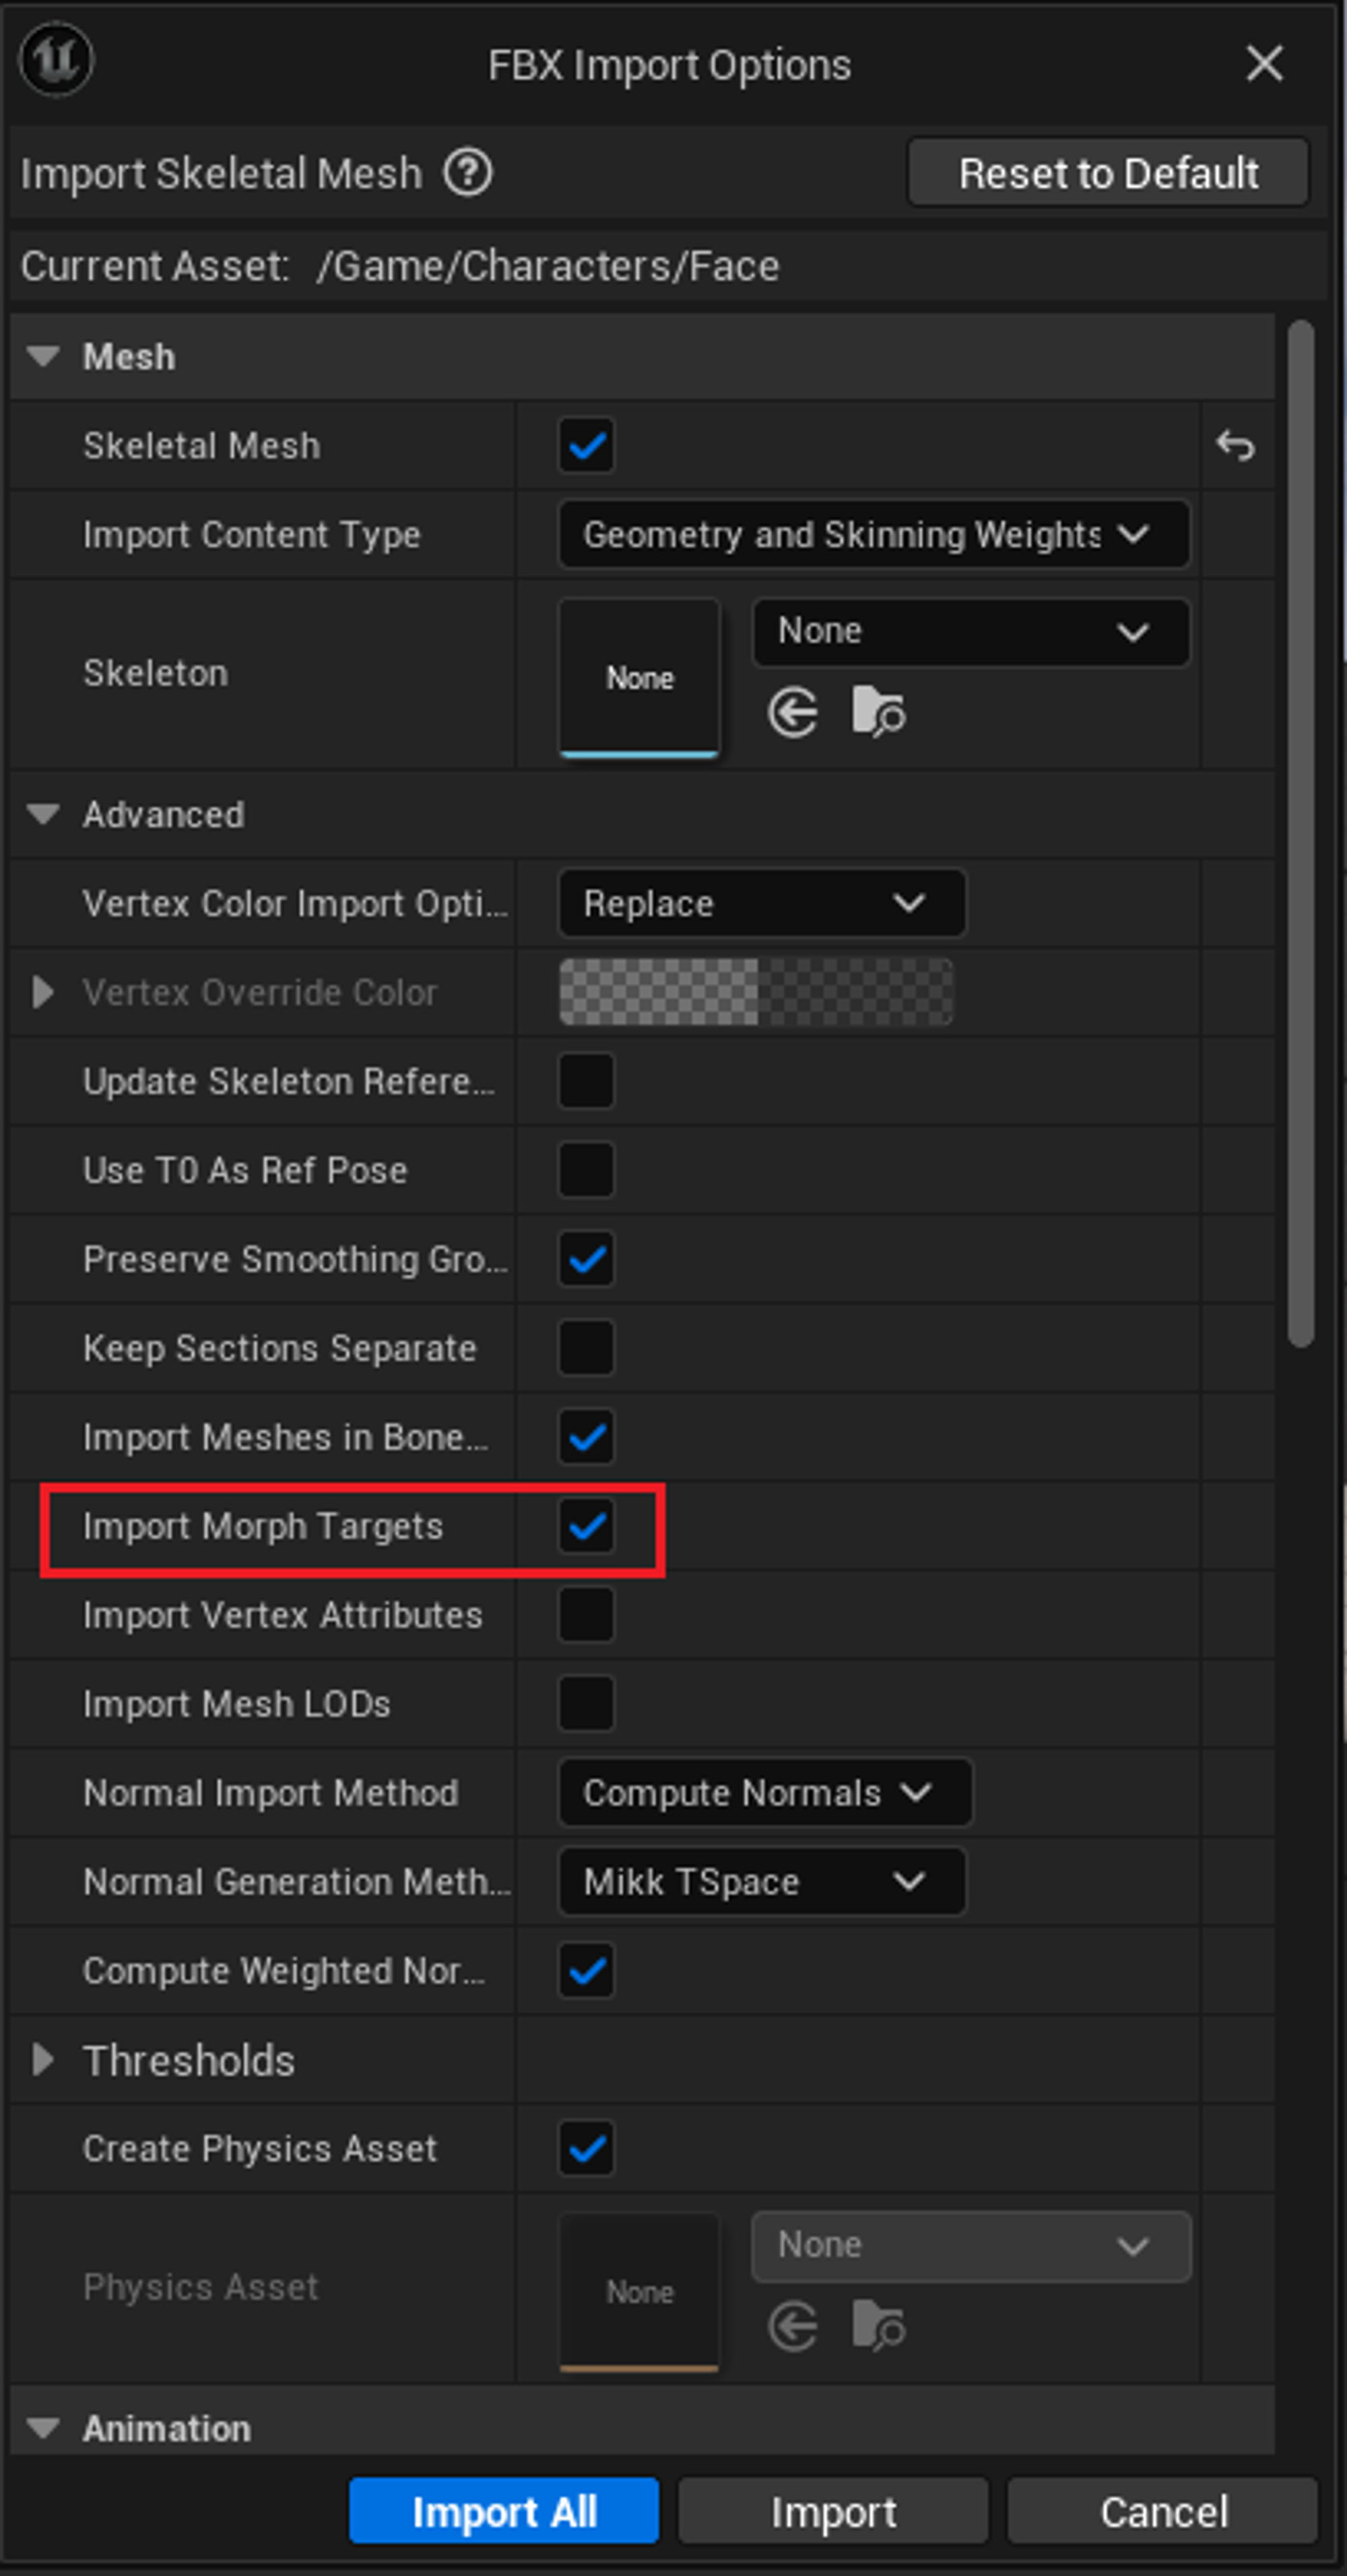Use selected asset icon for Skeleton
1347x2576 pixels.
point(793,713)
